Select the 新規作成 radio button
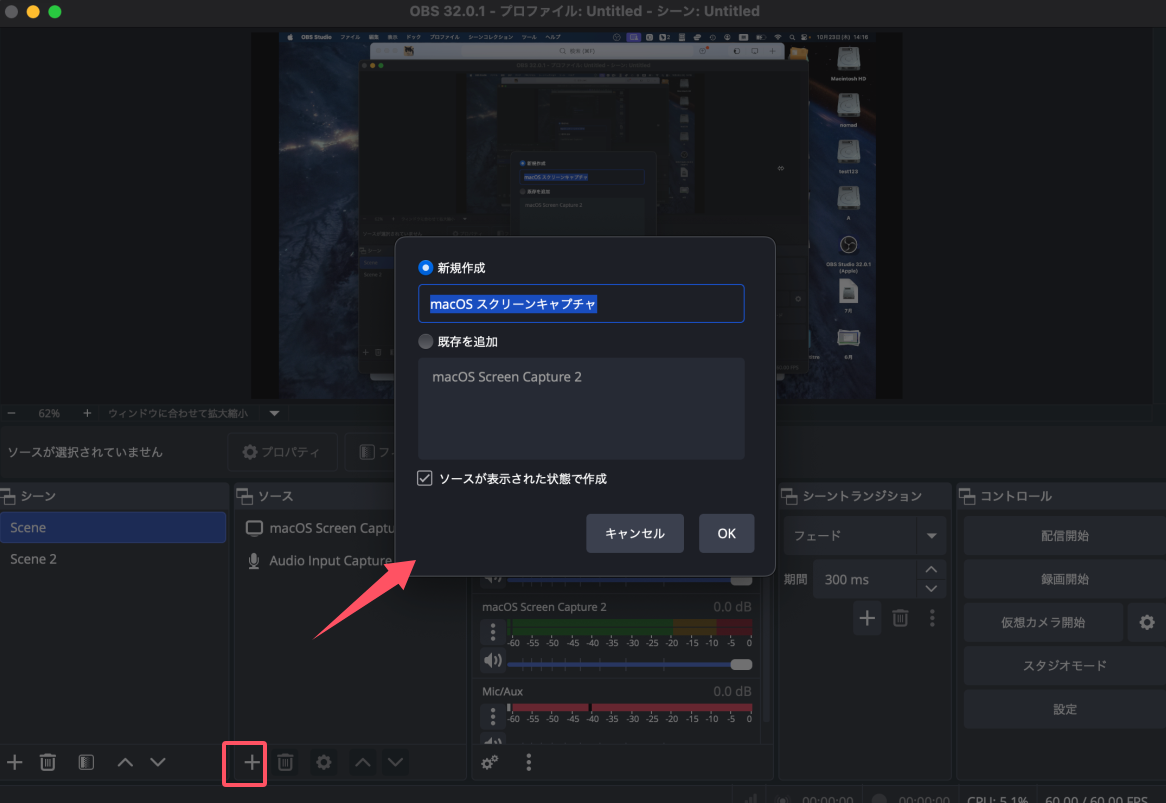 click(424, 267)
